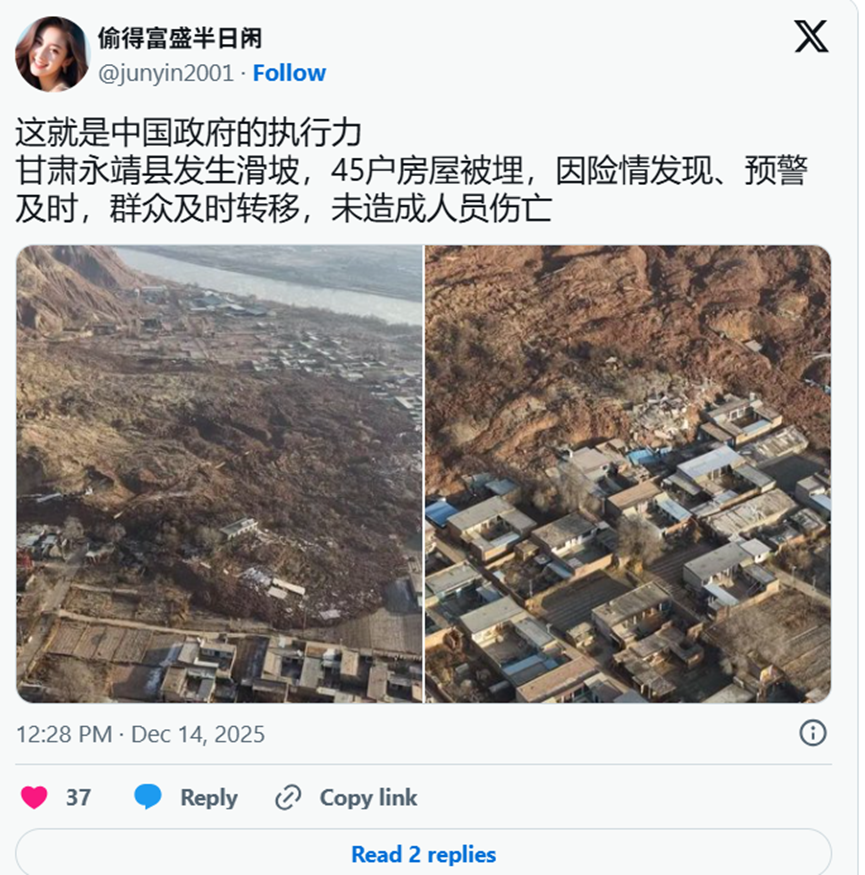Open the info circle icon beside the date
Viewport: 865px width, 875px height.
pos(813,733)
